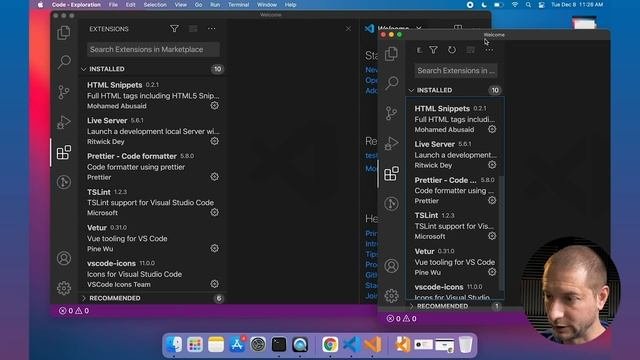Open manage gear for HTML Snippets, back window

click(x=214, y=105)
